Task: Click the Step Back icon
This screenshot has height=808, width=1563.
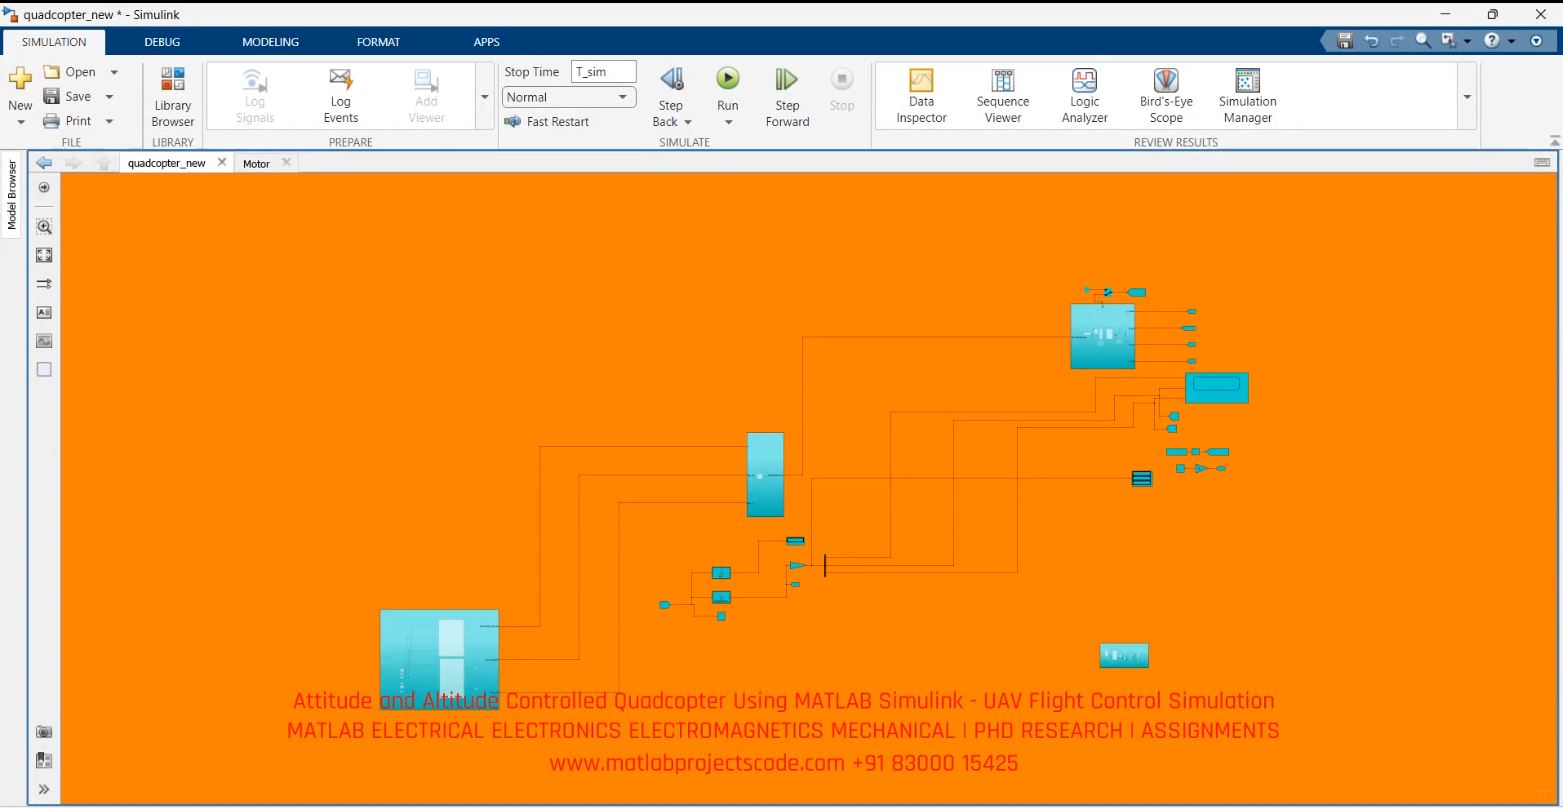Action: pos(672,79)
